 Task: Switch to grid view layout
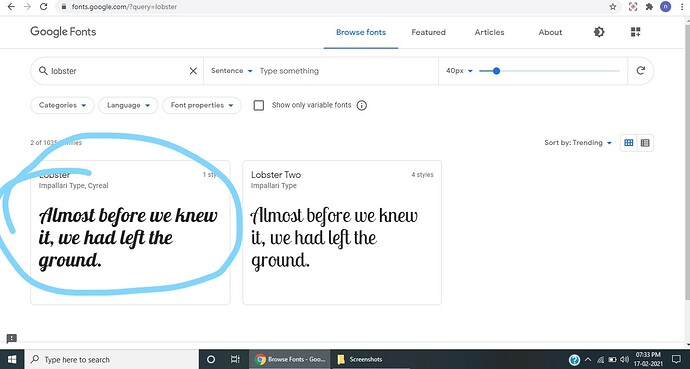629,142
